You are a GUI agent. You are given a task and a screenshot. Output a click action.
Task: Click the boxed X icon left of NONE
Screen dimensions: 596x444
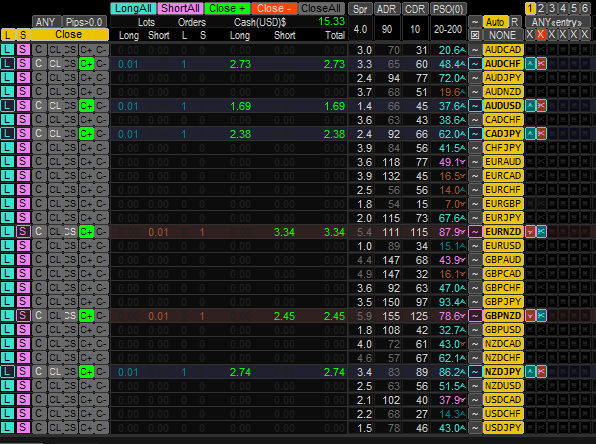[x=475, y=35]
